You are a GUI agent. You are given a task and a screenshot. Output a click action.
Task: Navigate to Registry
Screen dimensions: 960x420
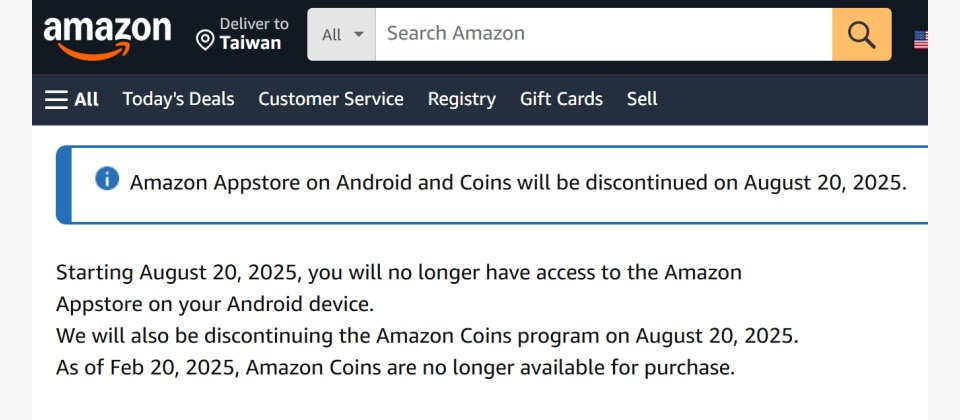click(462, 99)
